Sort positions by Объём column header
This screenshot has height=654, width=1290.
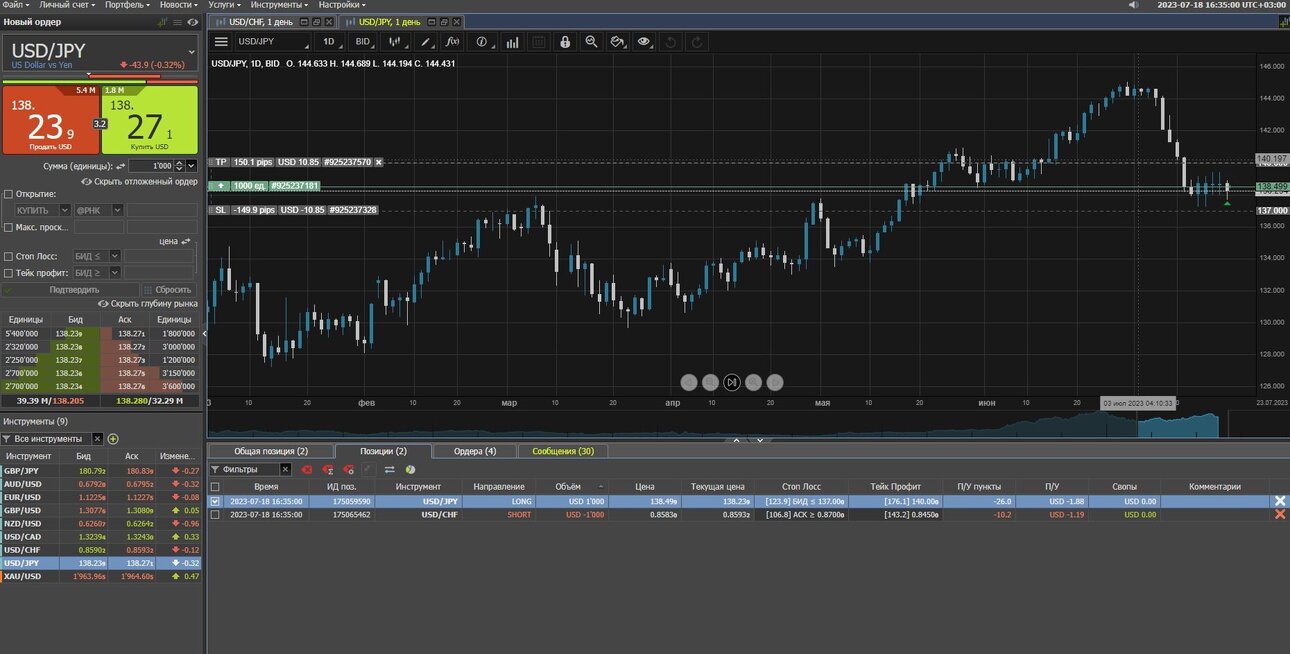[x=568, y=487]
